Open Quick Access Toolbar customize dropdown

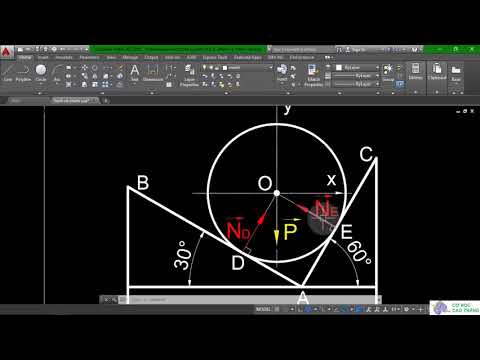pyautogui.click(x=87, y=50)
